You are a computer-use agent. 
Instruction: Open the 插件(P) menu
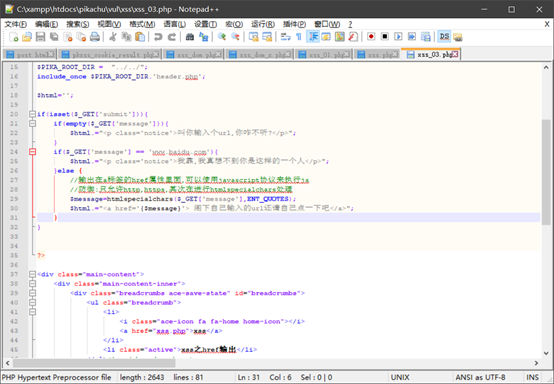point(294,24)
